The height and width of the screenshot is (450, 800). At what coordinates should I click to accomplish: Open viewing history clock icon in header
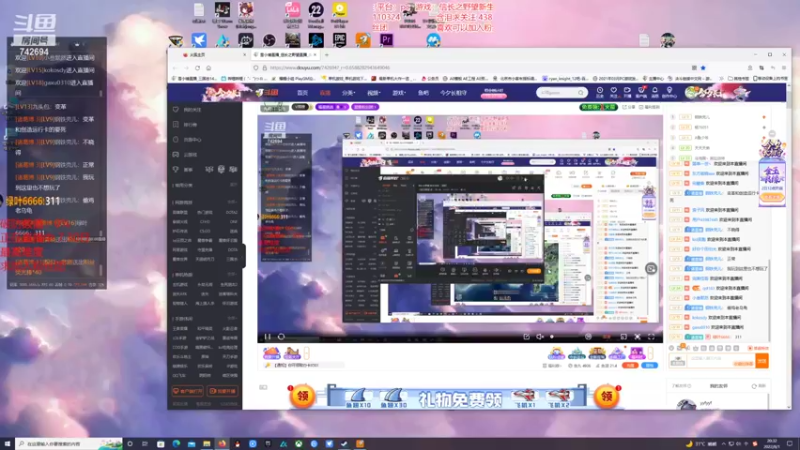point(600,92)
